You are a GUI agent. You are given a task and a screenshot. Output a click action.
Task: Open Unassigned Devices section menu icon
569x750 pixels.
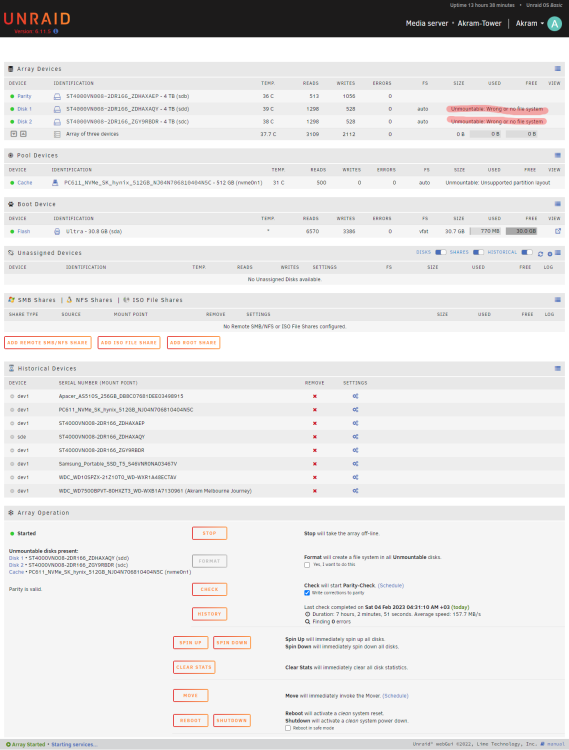pyautogui.click(x=558, y=253)
